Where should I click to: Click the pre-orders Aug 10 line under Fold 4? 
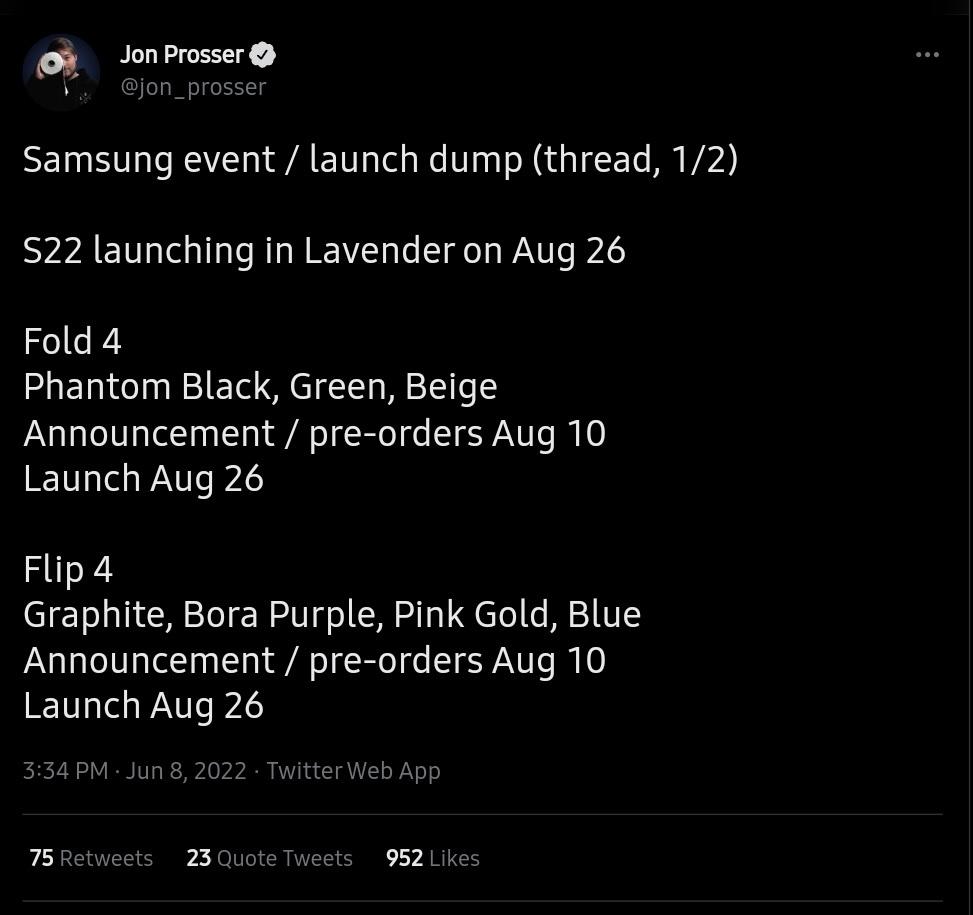point(314,434)
